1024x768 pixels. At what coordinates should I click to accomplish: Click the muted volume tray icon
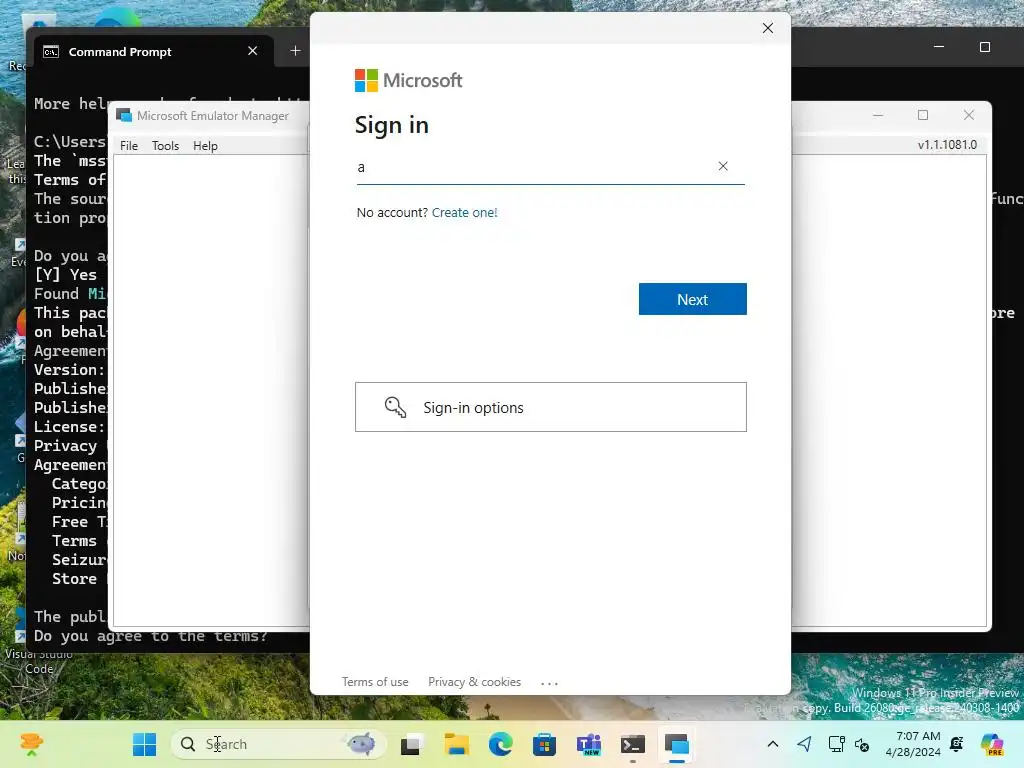click(x=861, y=744)
